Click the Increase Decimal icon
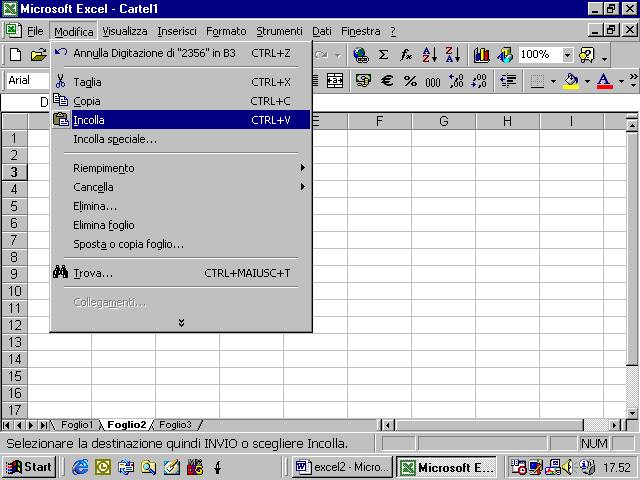This screenshot has width=640, height=480. coord(456,80)
